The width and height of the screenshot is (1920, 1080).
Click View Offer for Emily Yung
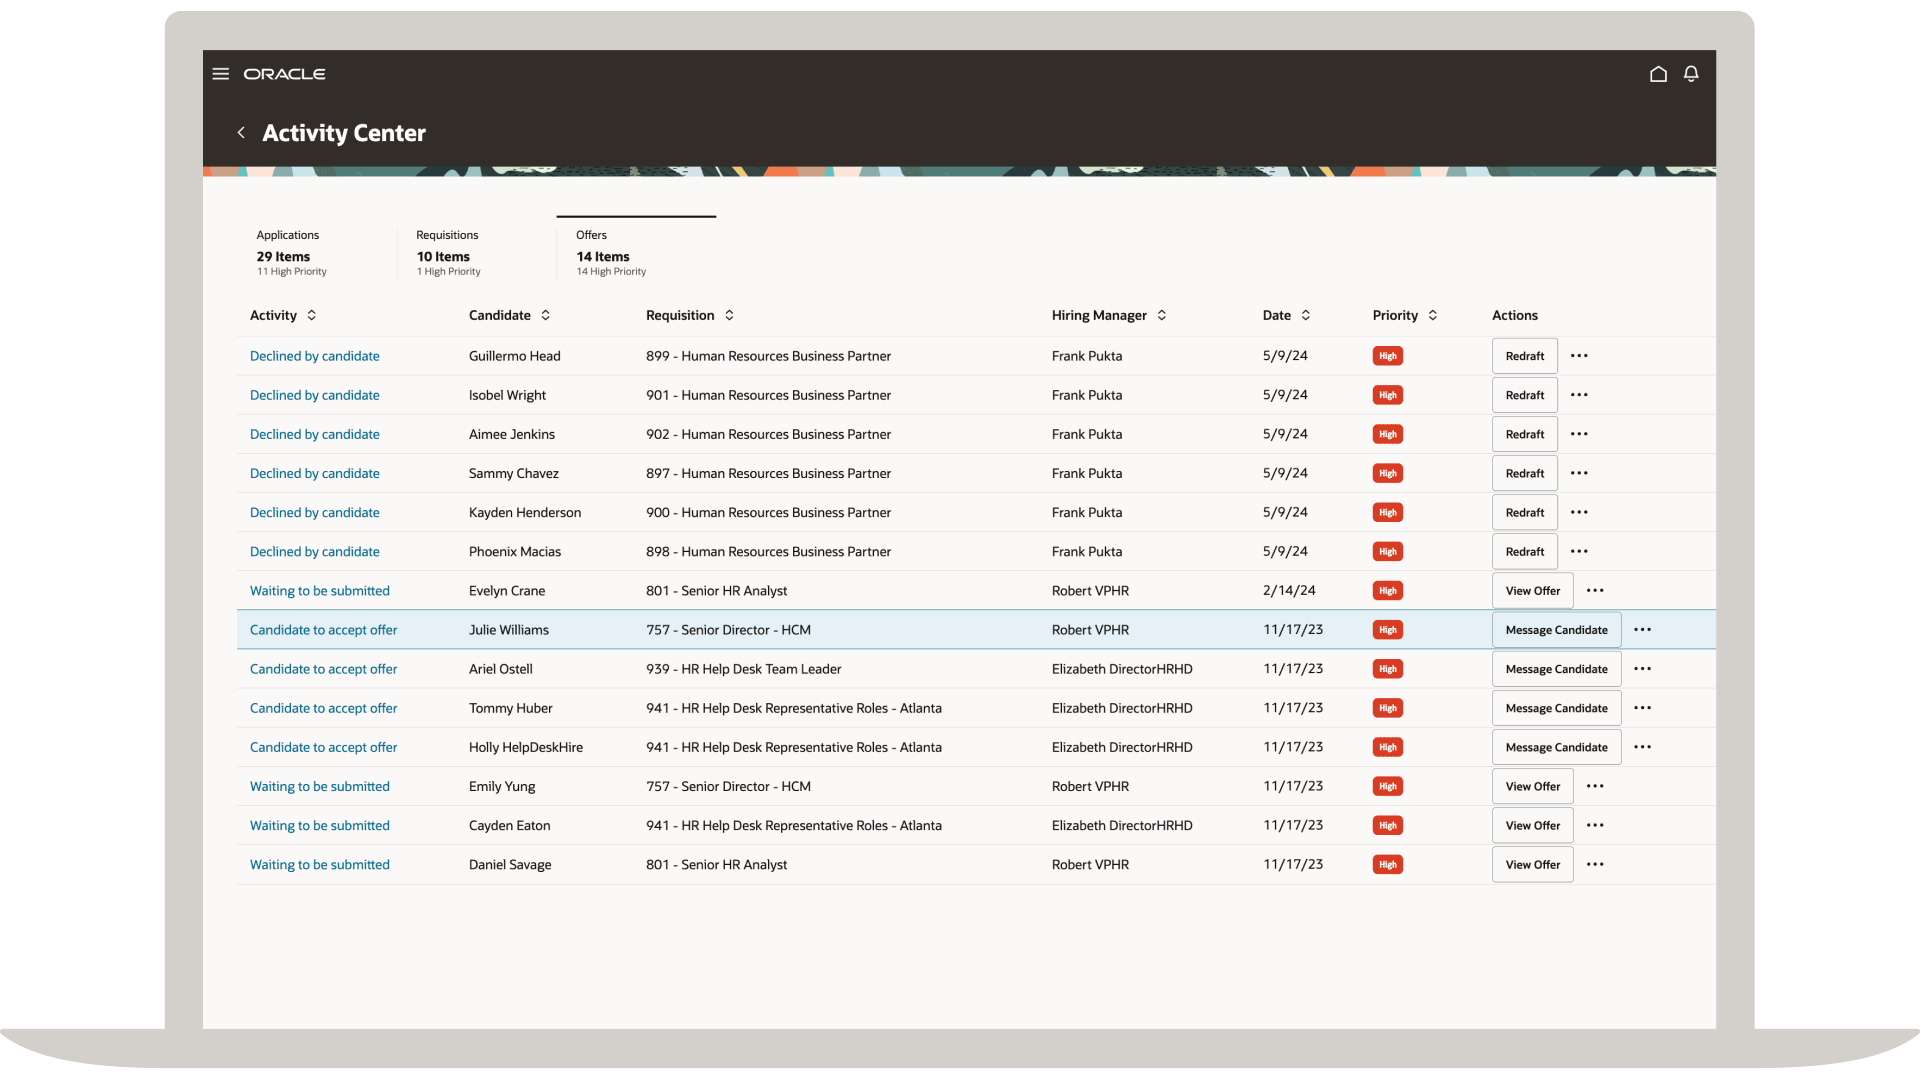pos(1532,787)
